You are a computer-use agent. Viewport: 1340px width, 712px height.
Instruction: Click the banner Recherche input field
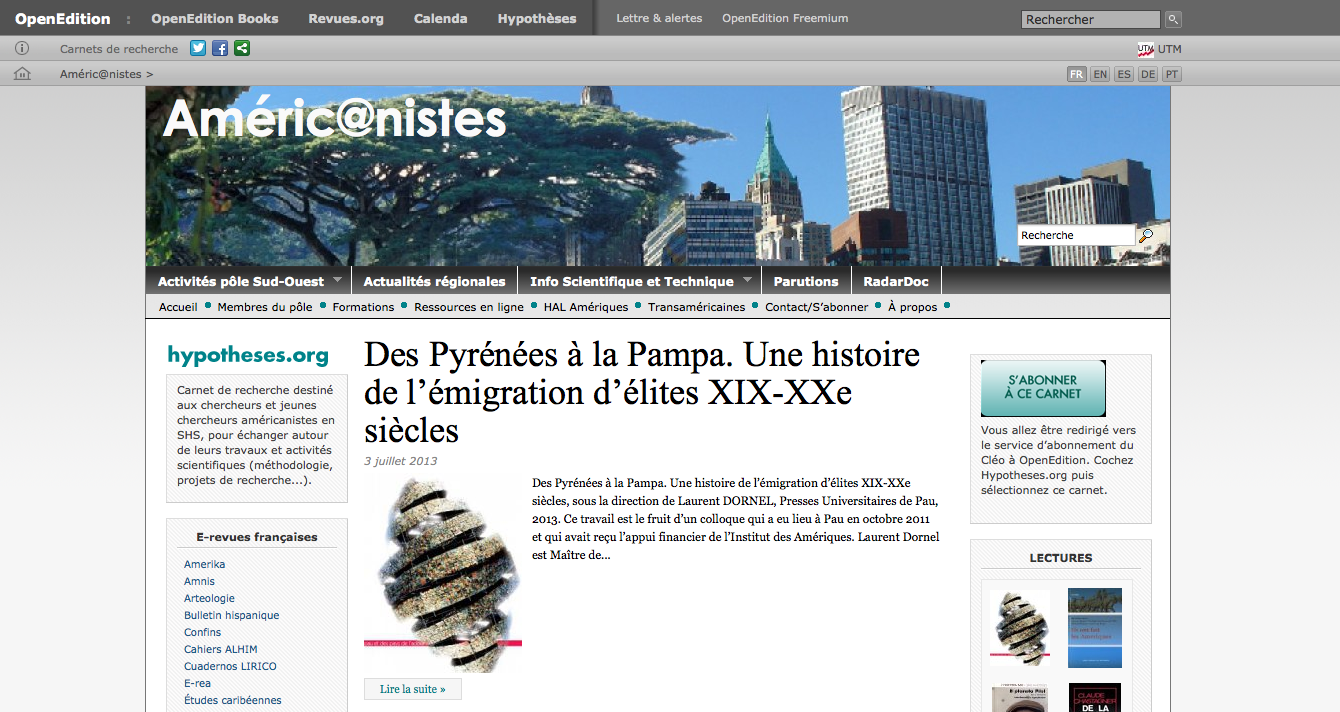(x=1076, y=236)
